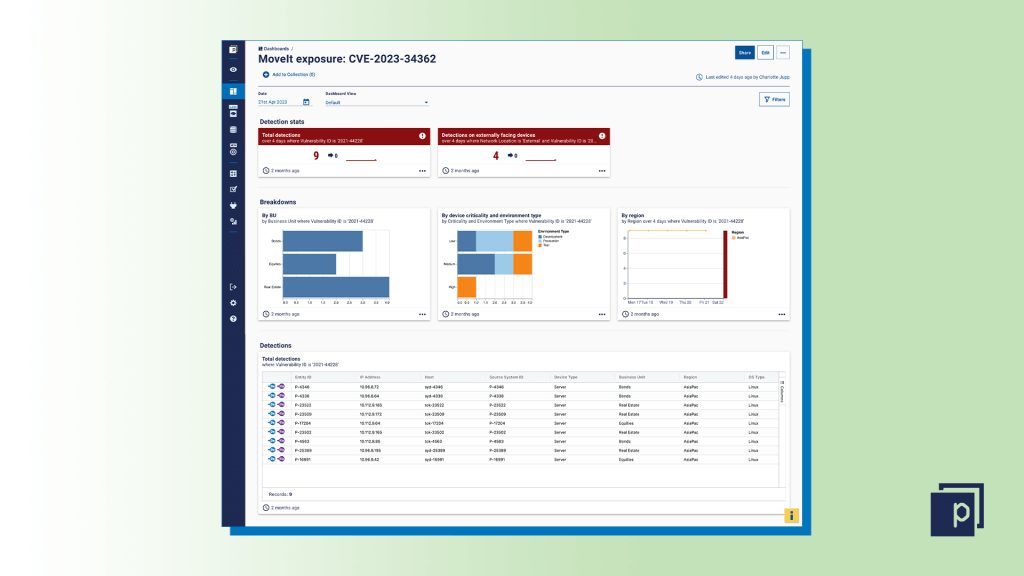Click the Share button

pyautogui.click(x=744, y=53)
